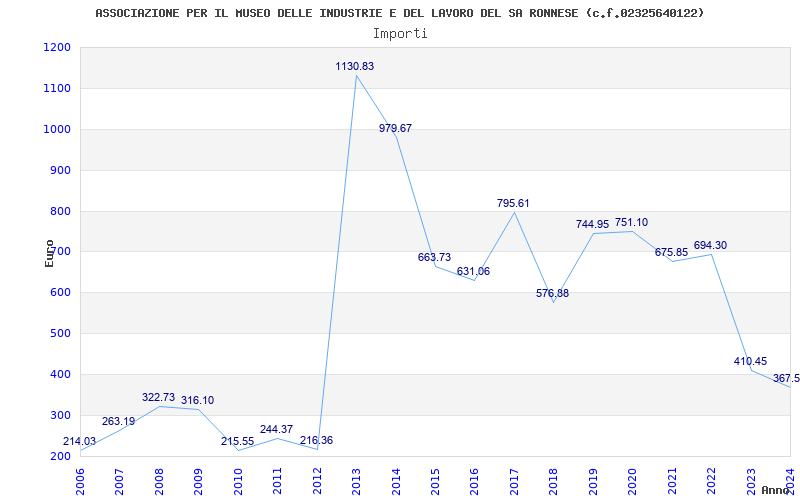Click data label 263.19
This screenshot has height=500, width=800.
pyautogui.click(x=118, y=422)
